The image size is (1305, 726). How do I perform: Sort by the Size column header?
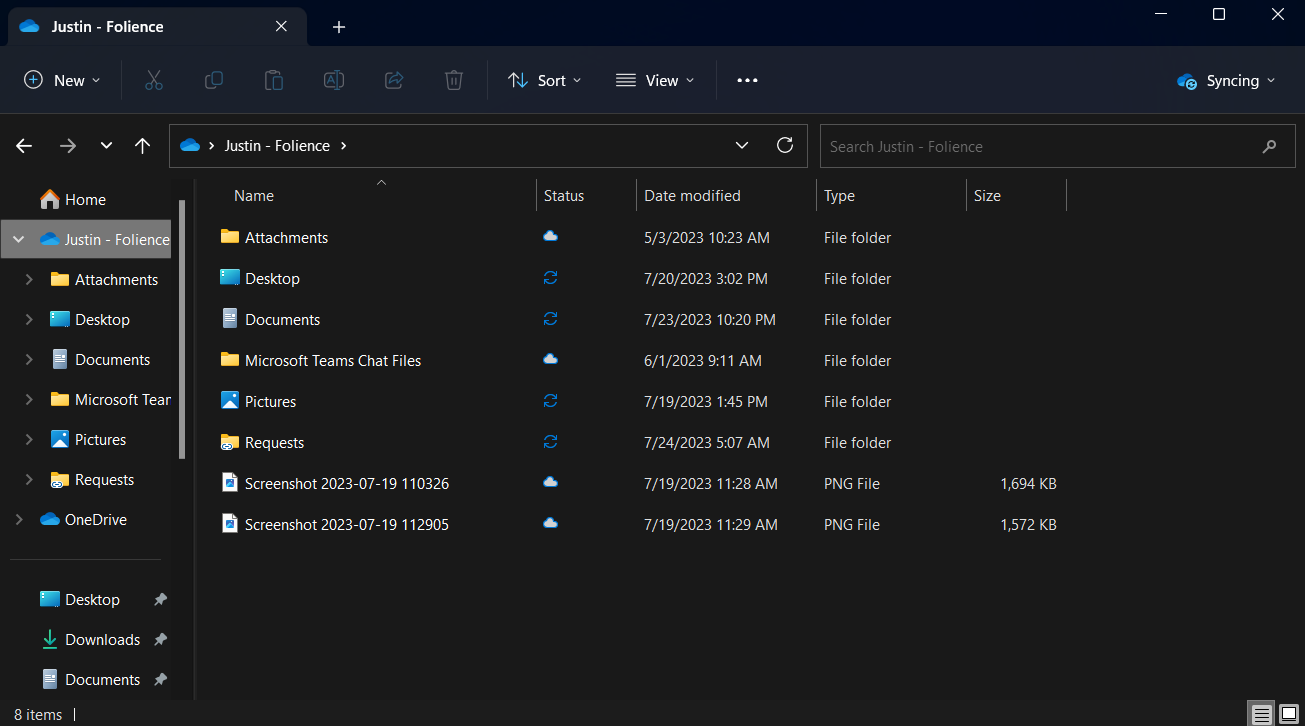(1016, 195)
